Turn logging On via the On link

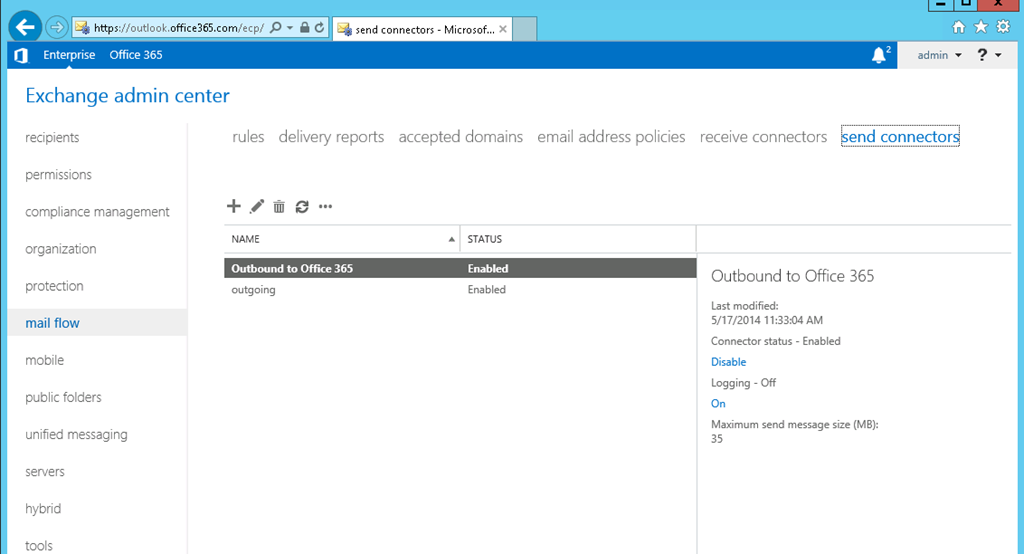[718, 404]
